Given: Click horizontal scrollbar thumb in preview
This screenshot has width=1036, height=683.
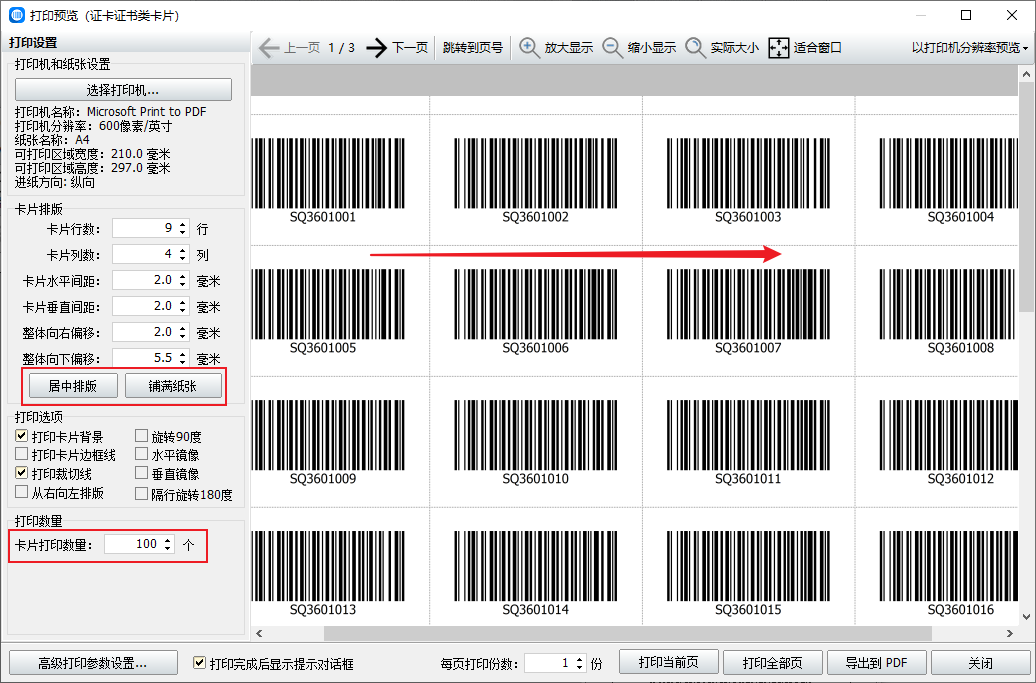Looking at the screenshot, I should [628, 633].
